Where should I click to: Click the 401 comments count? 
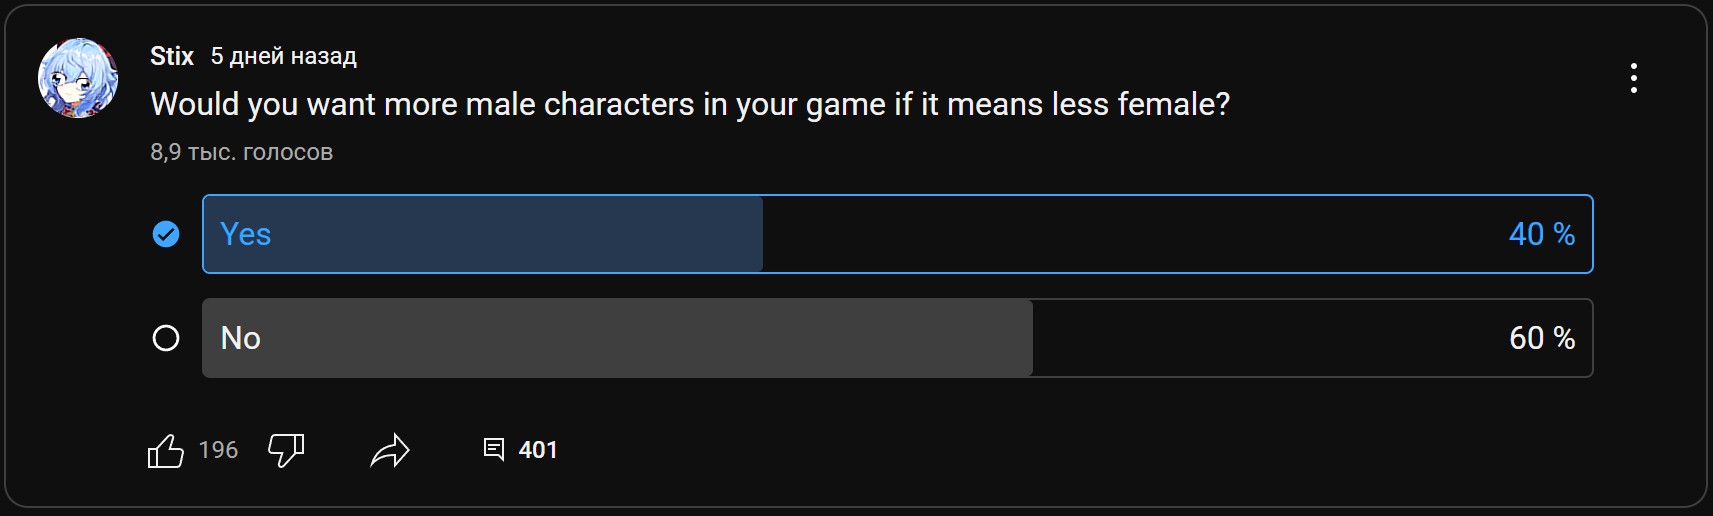(538, 450)
